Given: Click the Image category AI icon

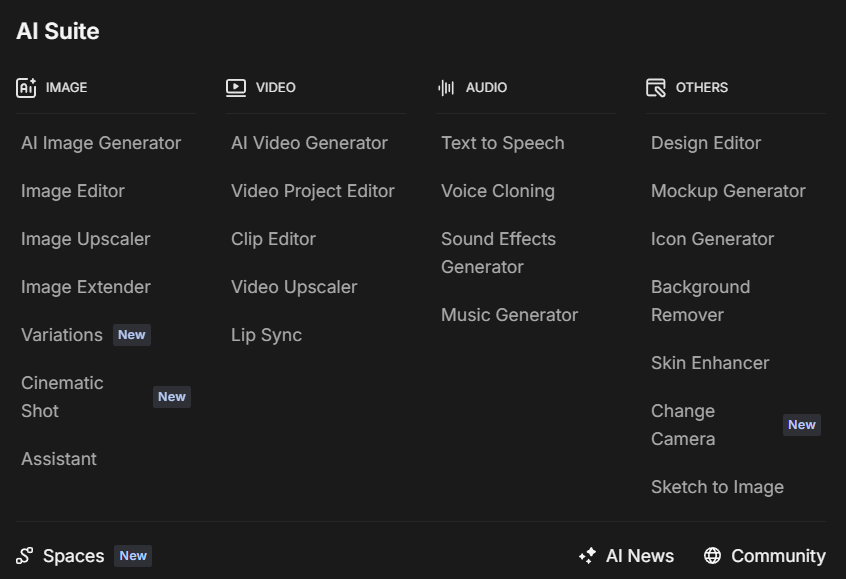Looking at the screenshot, I should (26, 87).
